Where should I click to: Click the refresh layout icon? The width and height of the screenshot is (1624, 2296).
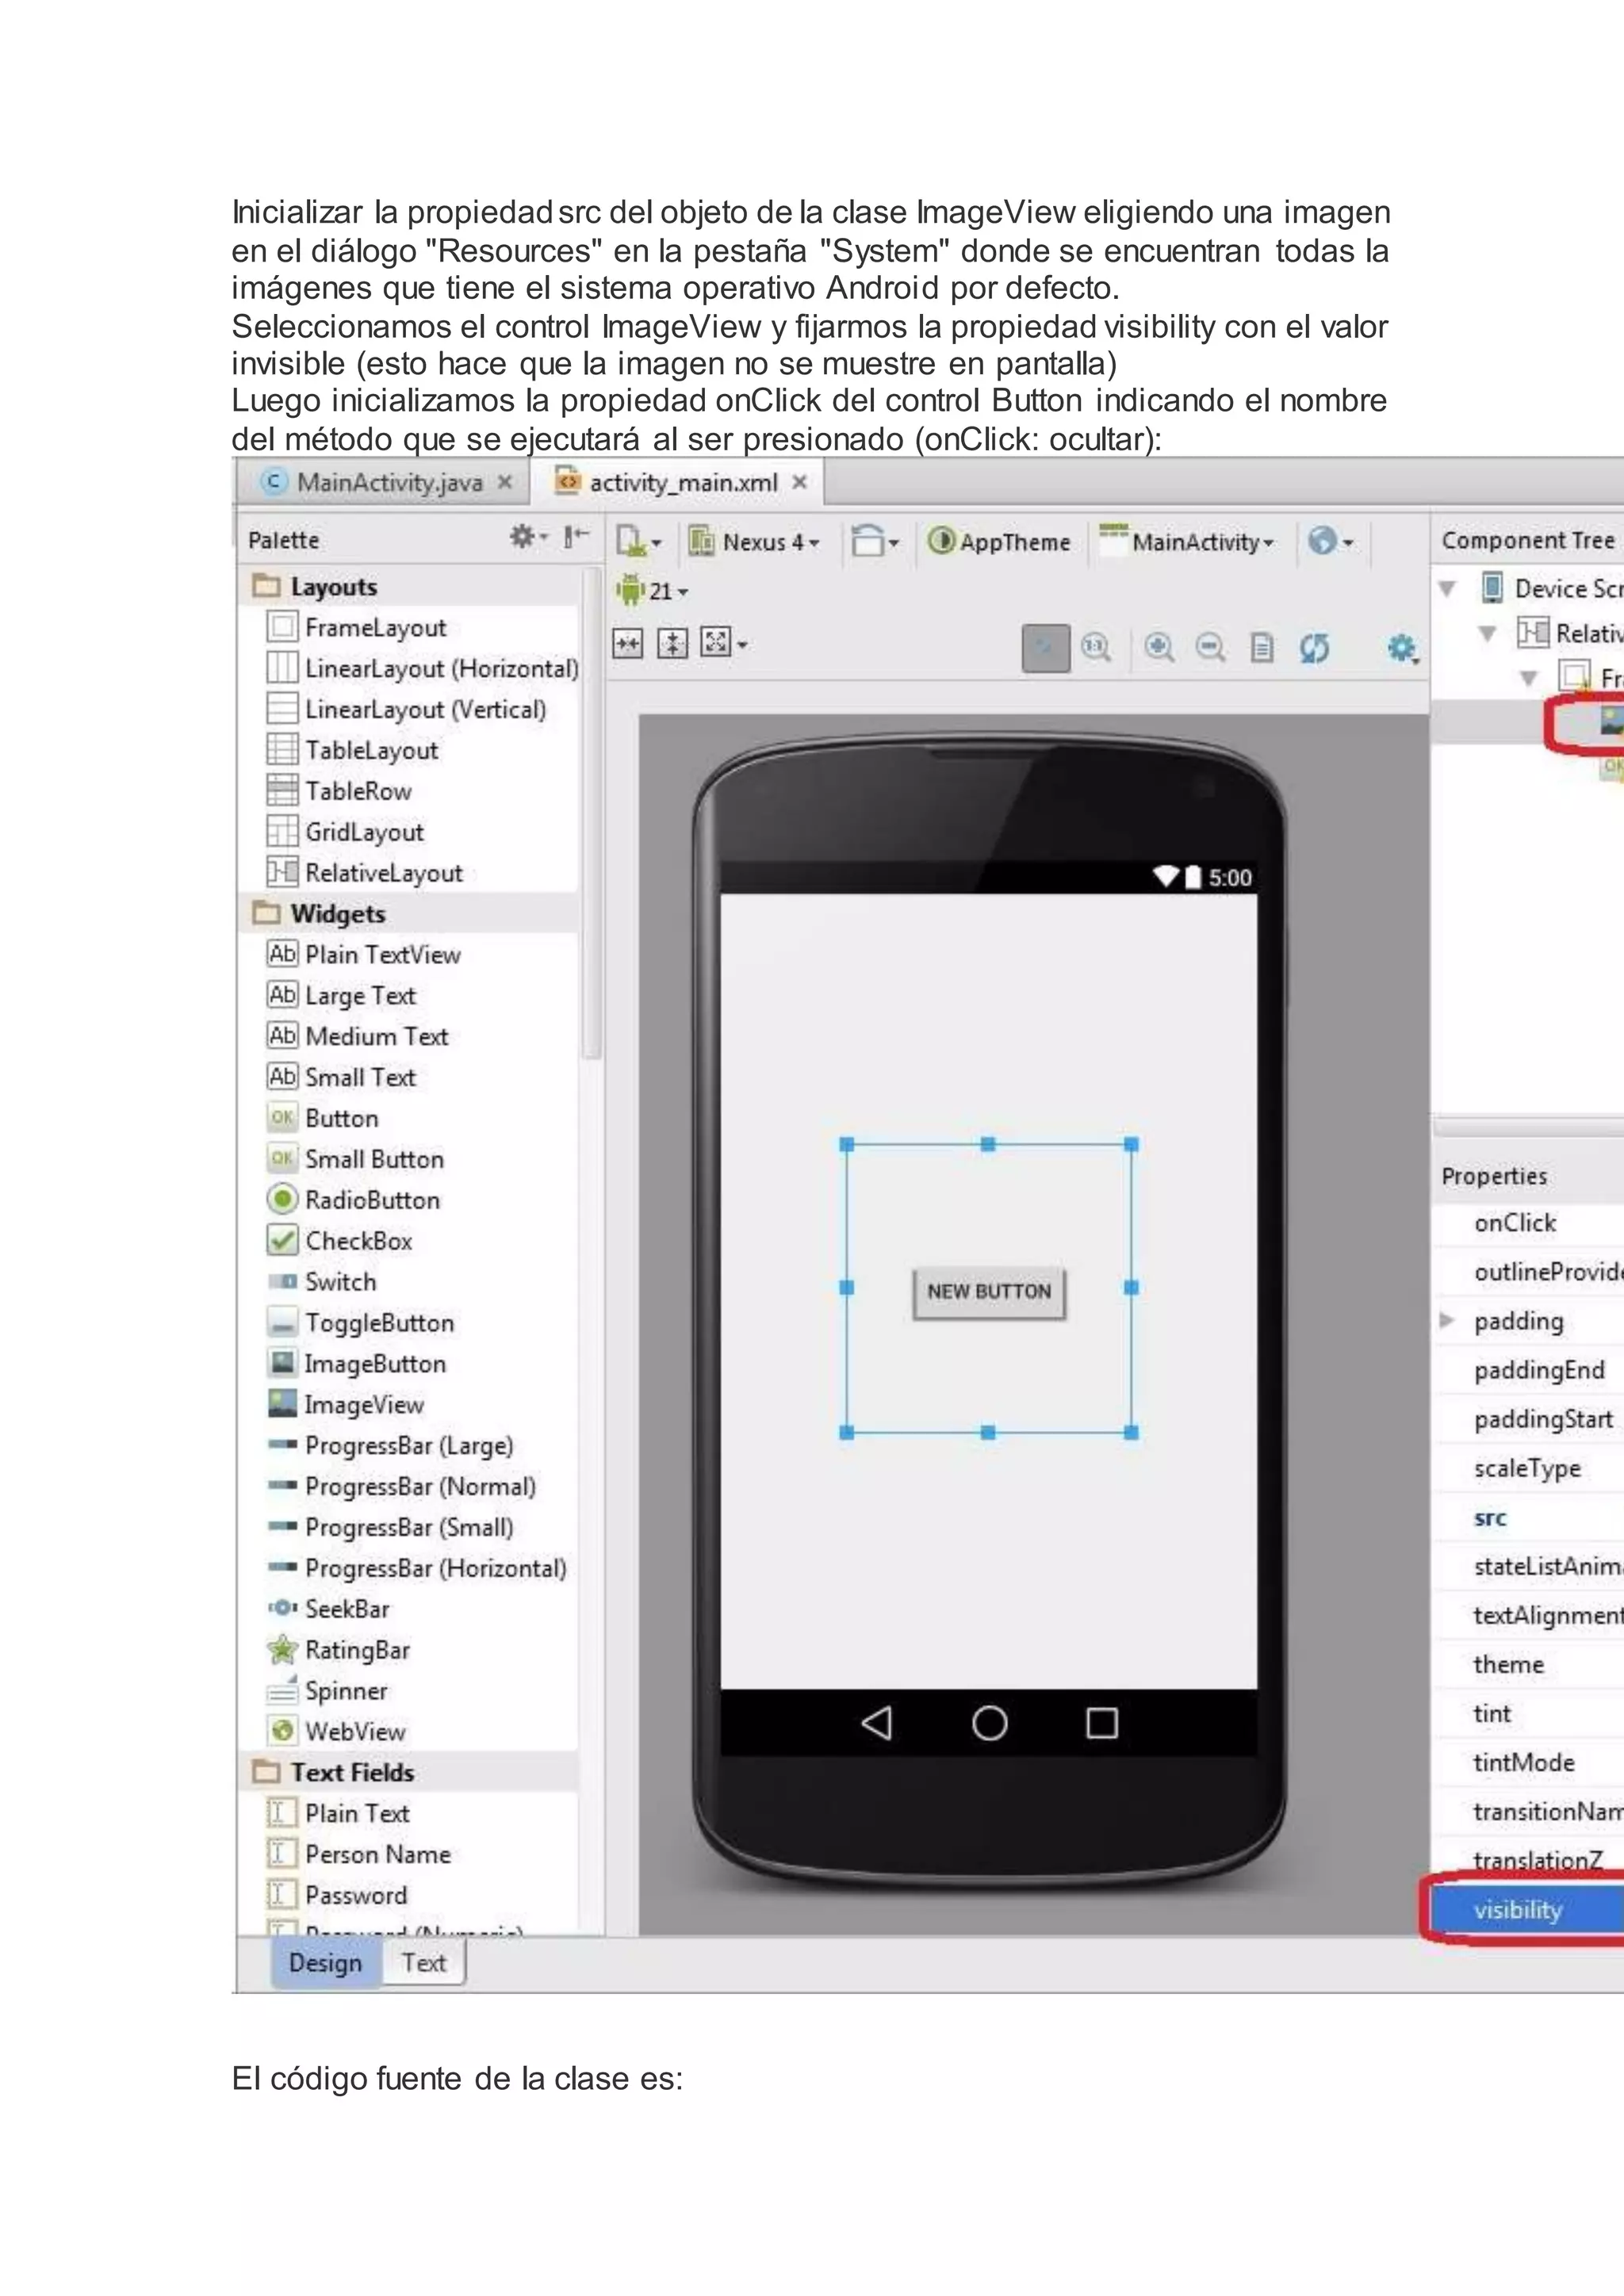(1314, 648)
